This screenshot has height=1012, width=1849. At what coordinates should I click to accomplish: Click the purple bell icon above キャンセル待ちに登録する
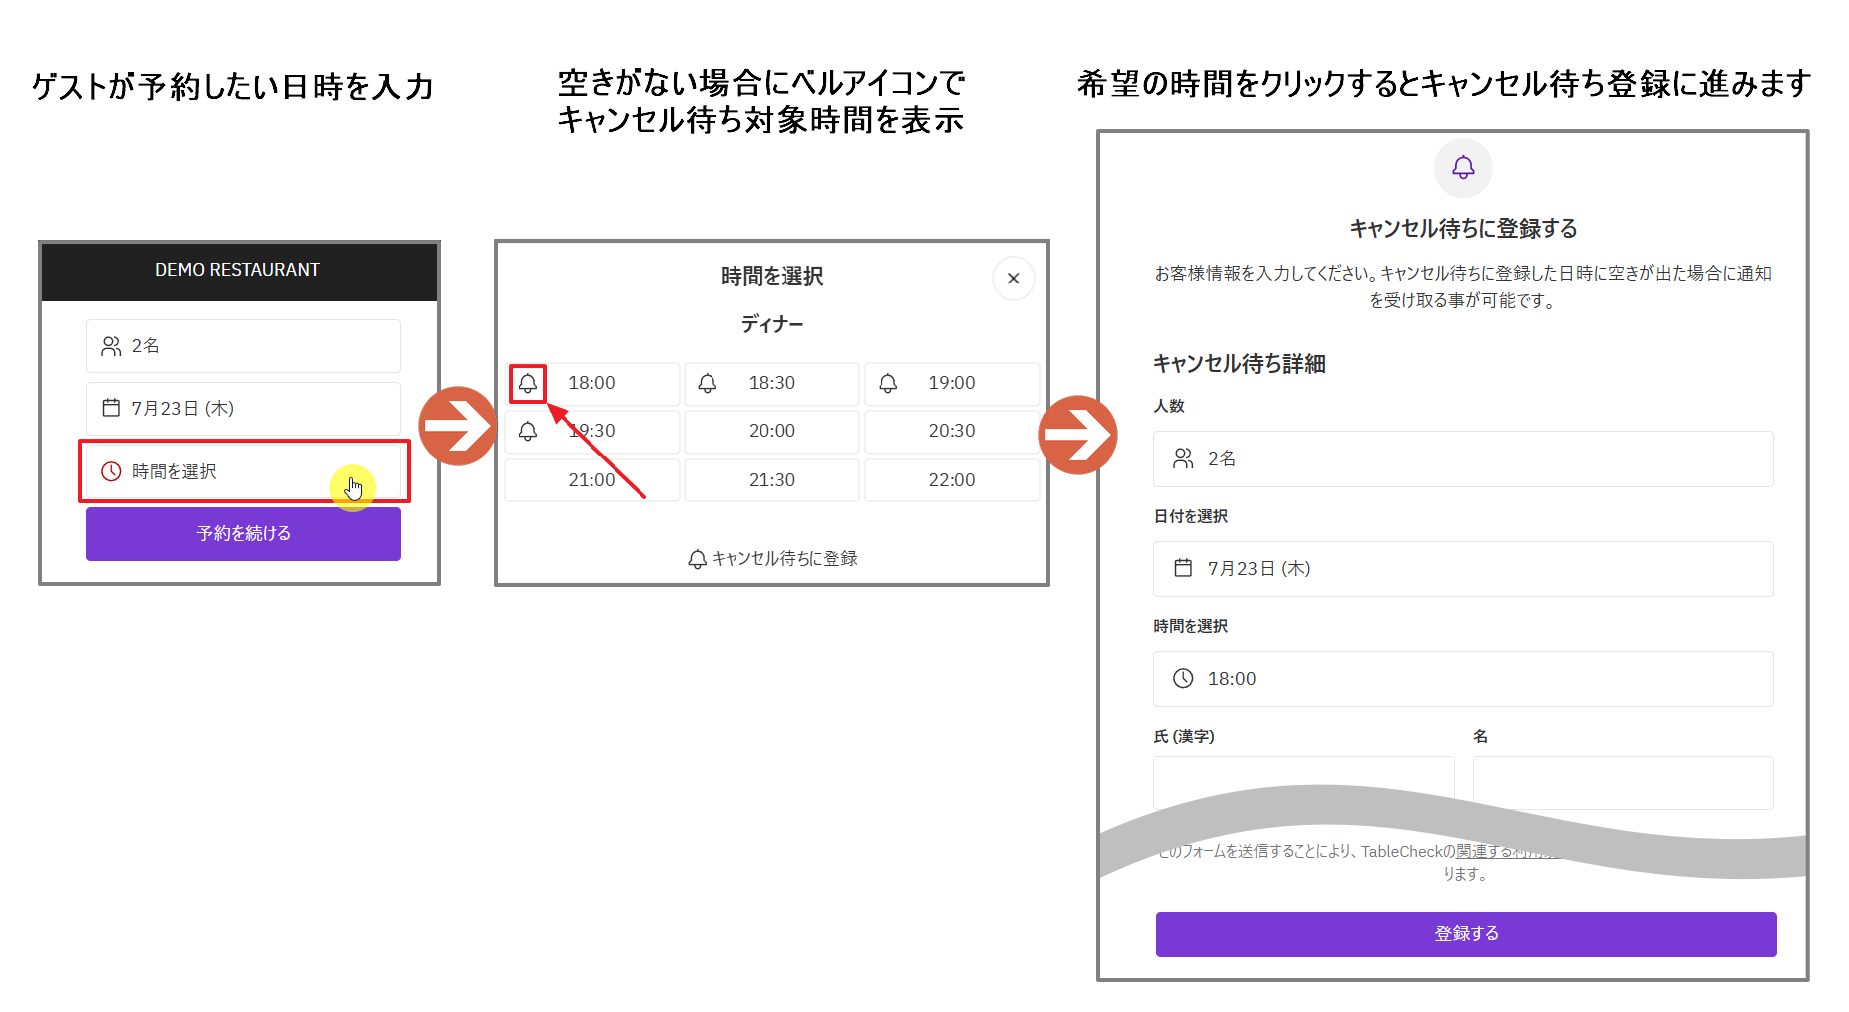click(1463, 167)
